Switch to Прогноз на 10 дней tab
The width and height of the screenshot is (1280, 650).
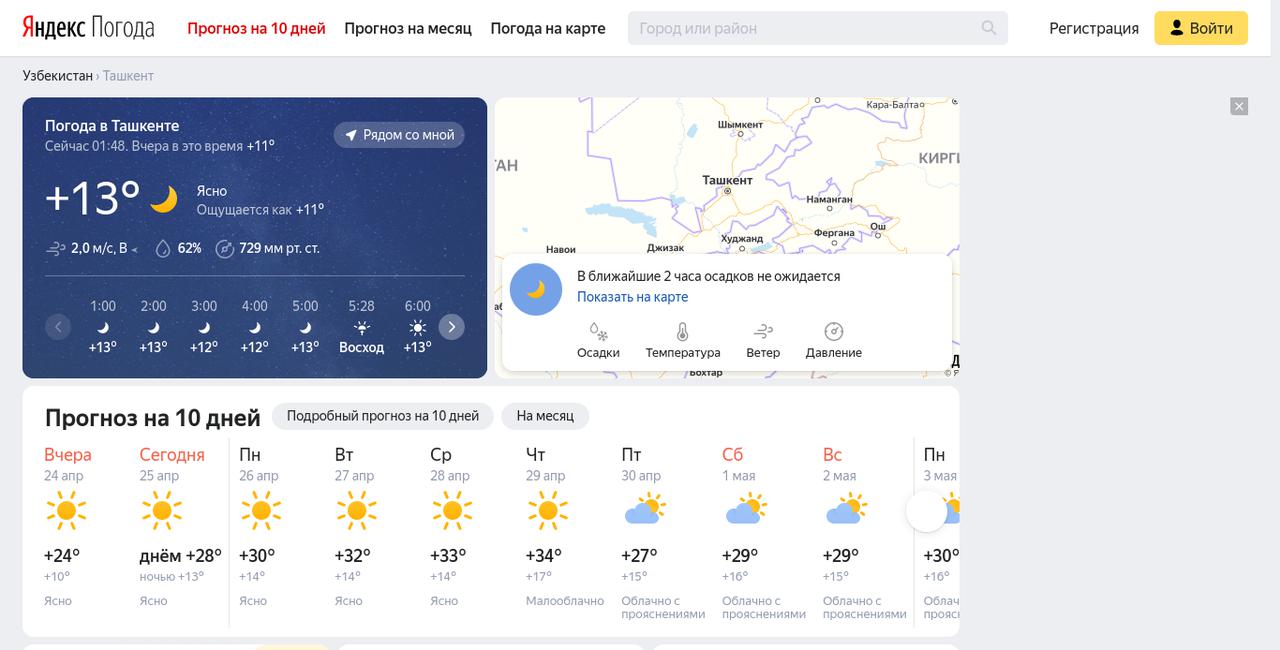(x=256, y=28)
